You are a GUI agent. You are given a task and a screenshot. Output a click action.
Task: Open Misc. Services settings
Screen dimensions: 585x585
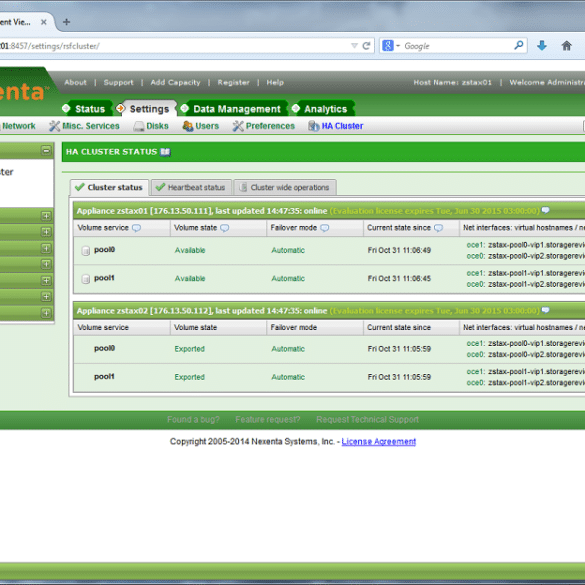pyautogui.click(x=84, y=126)
